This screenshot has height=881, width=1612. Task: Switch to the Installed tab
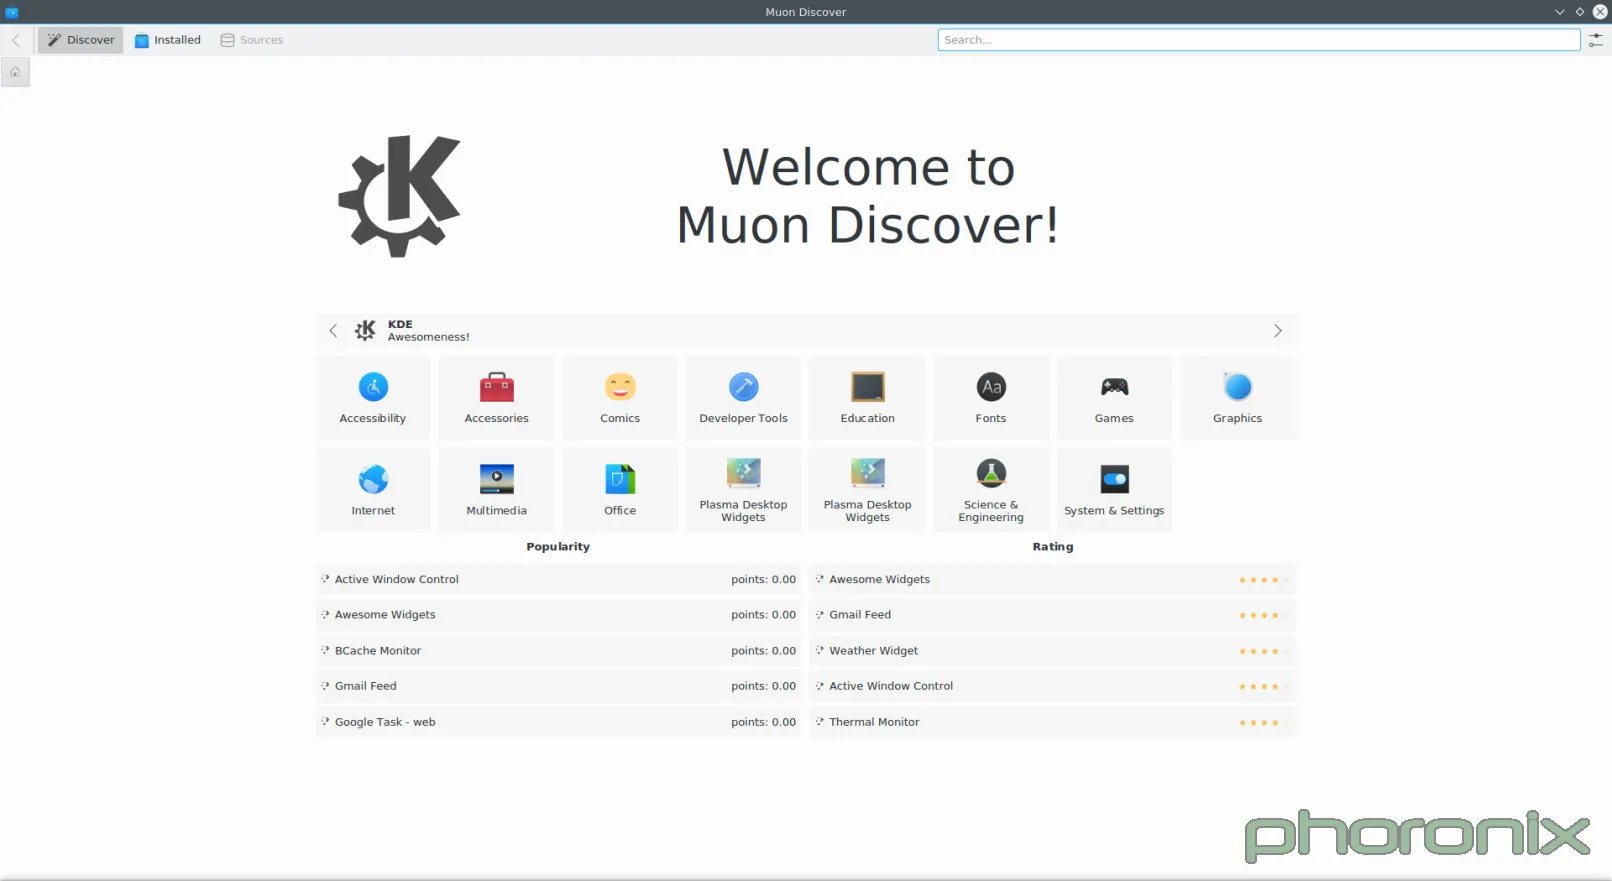(168, 40)
